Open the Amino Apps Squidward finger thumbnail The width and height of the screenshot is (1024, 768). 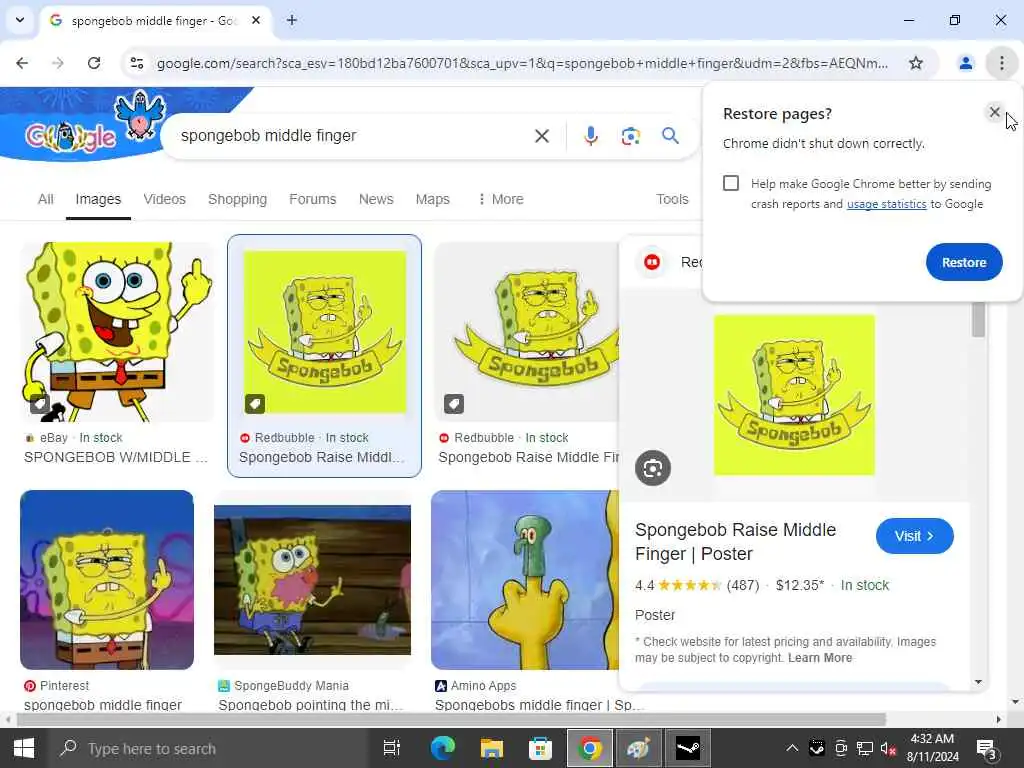524,580
